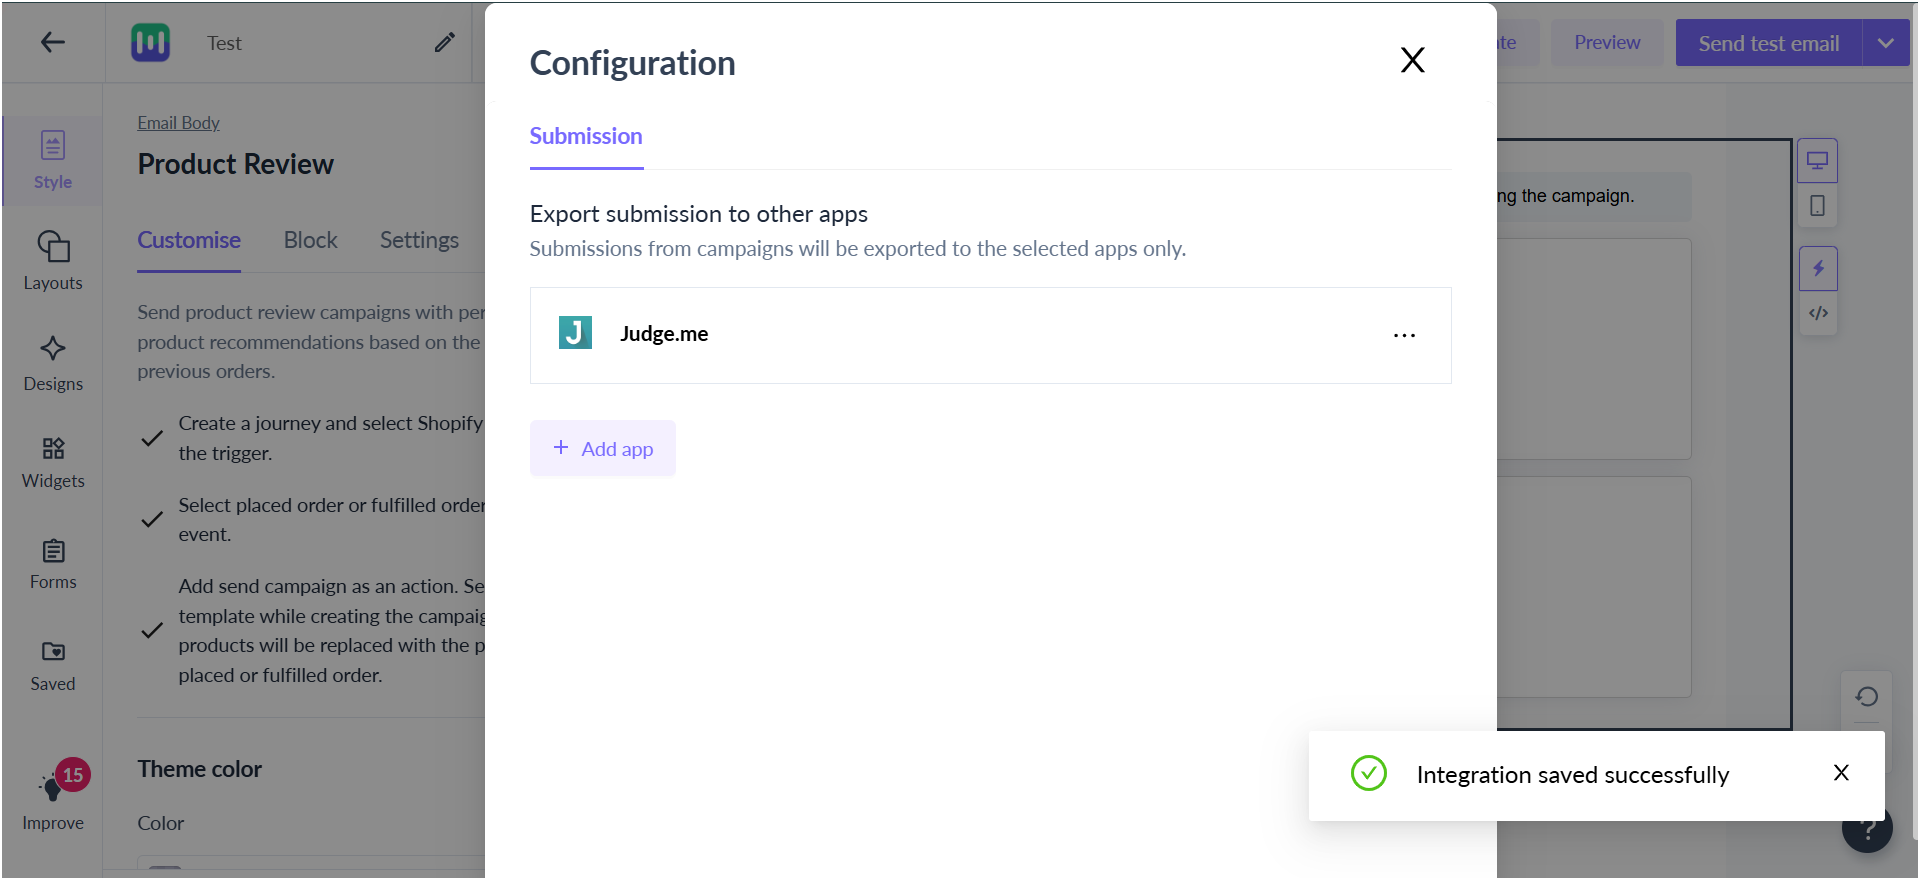The image size is (1920, 880).
Task: Open the Widgets sidebar panel
Action: tap(53, 462)
